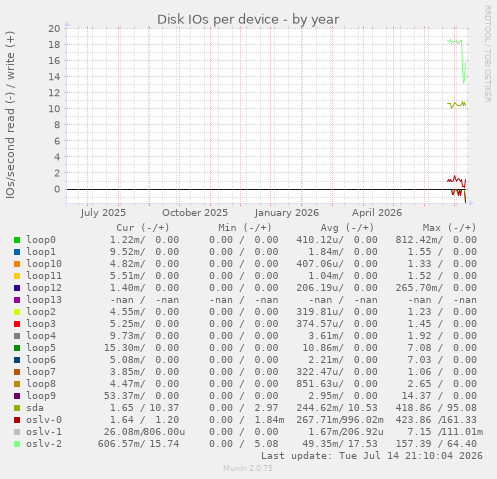Click the 'loop0' device name
The image size is (497, 479).
[x=41, y=240]
